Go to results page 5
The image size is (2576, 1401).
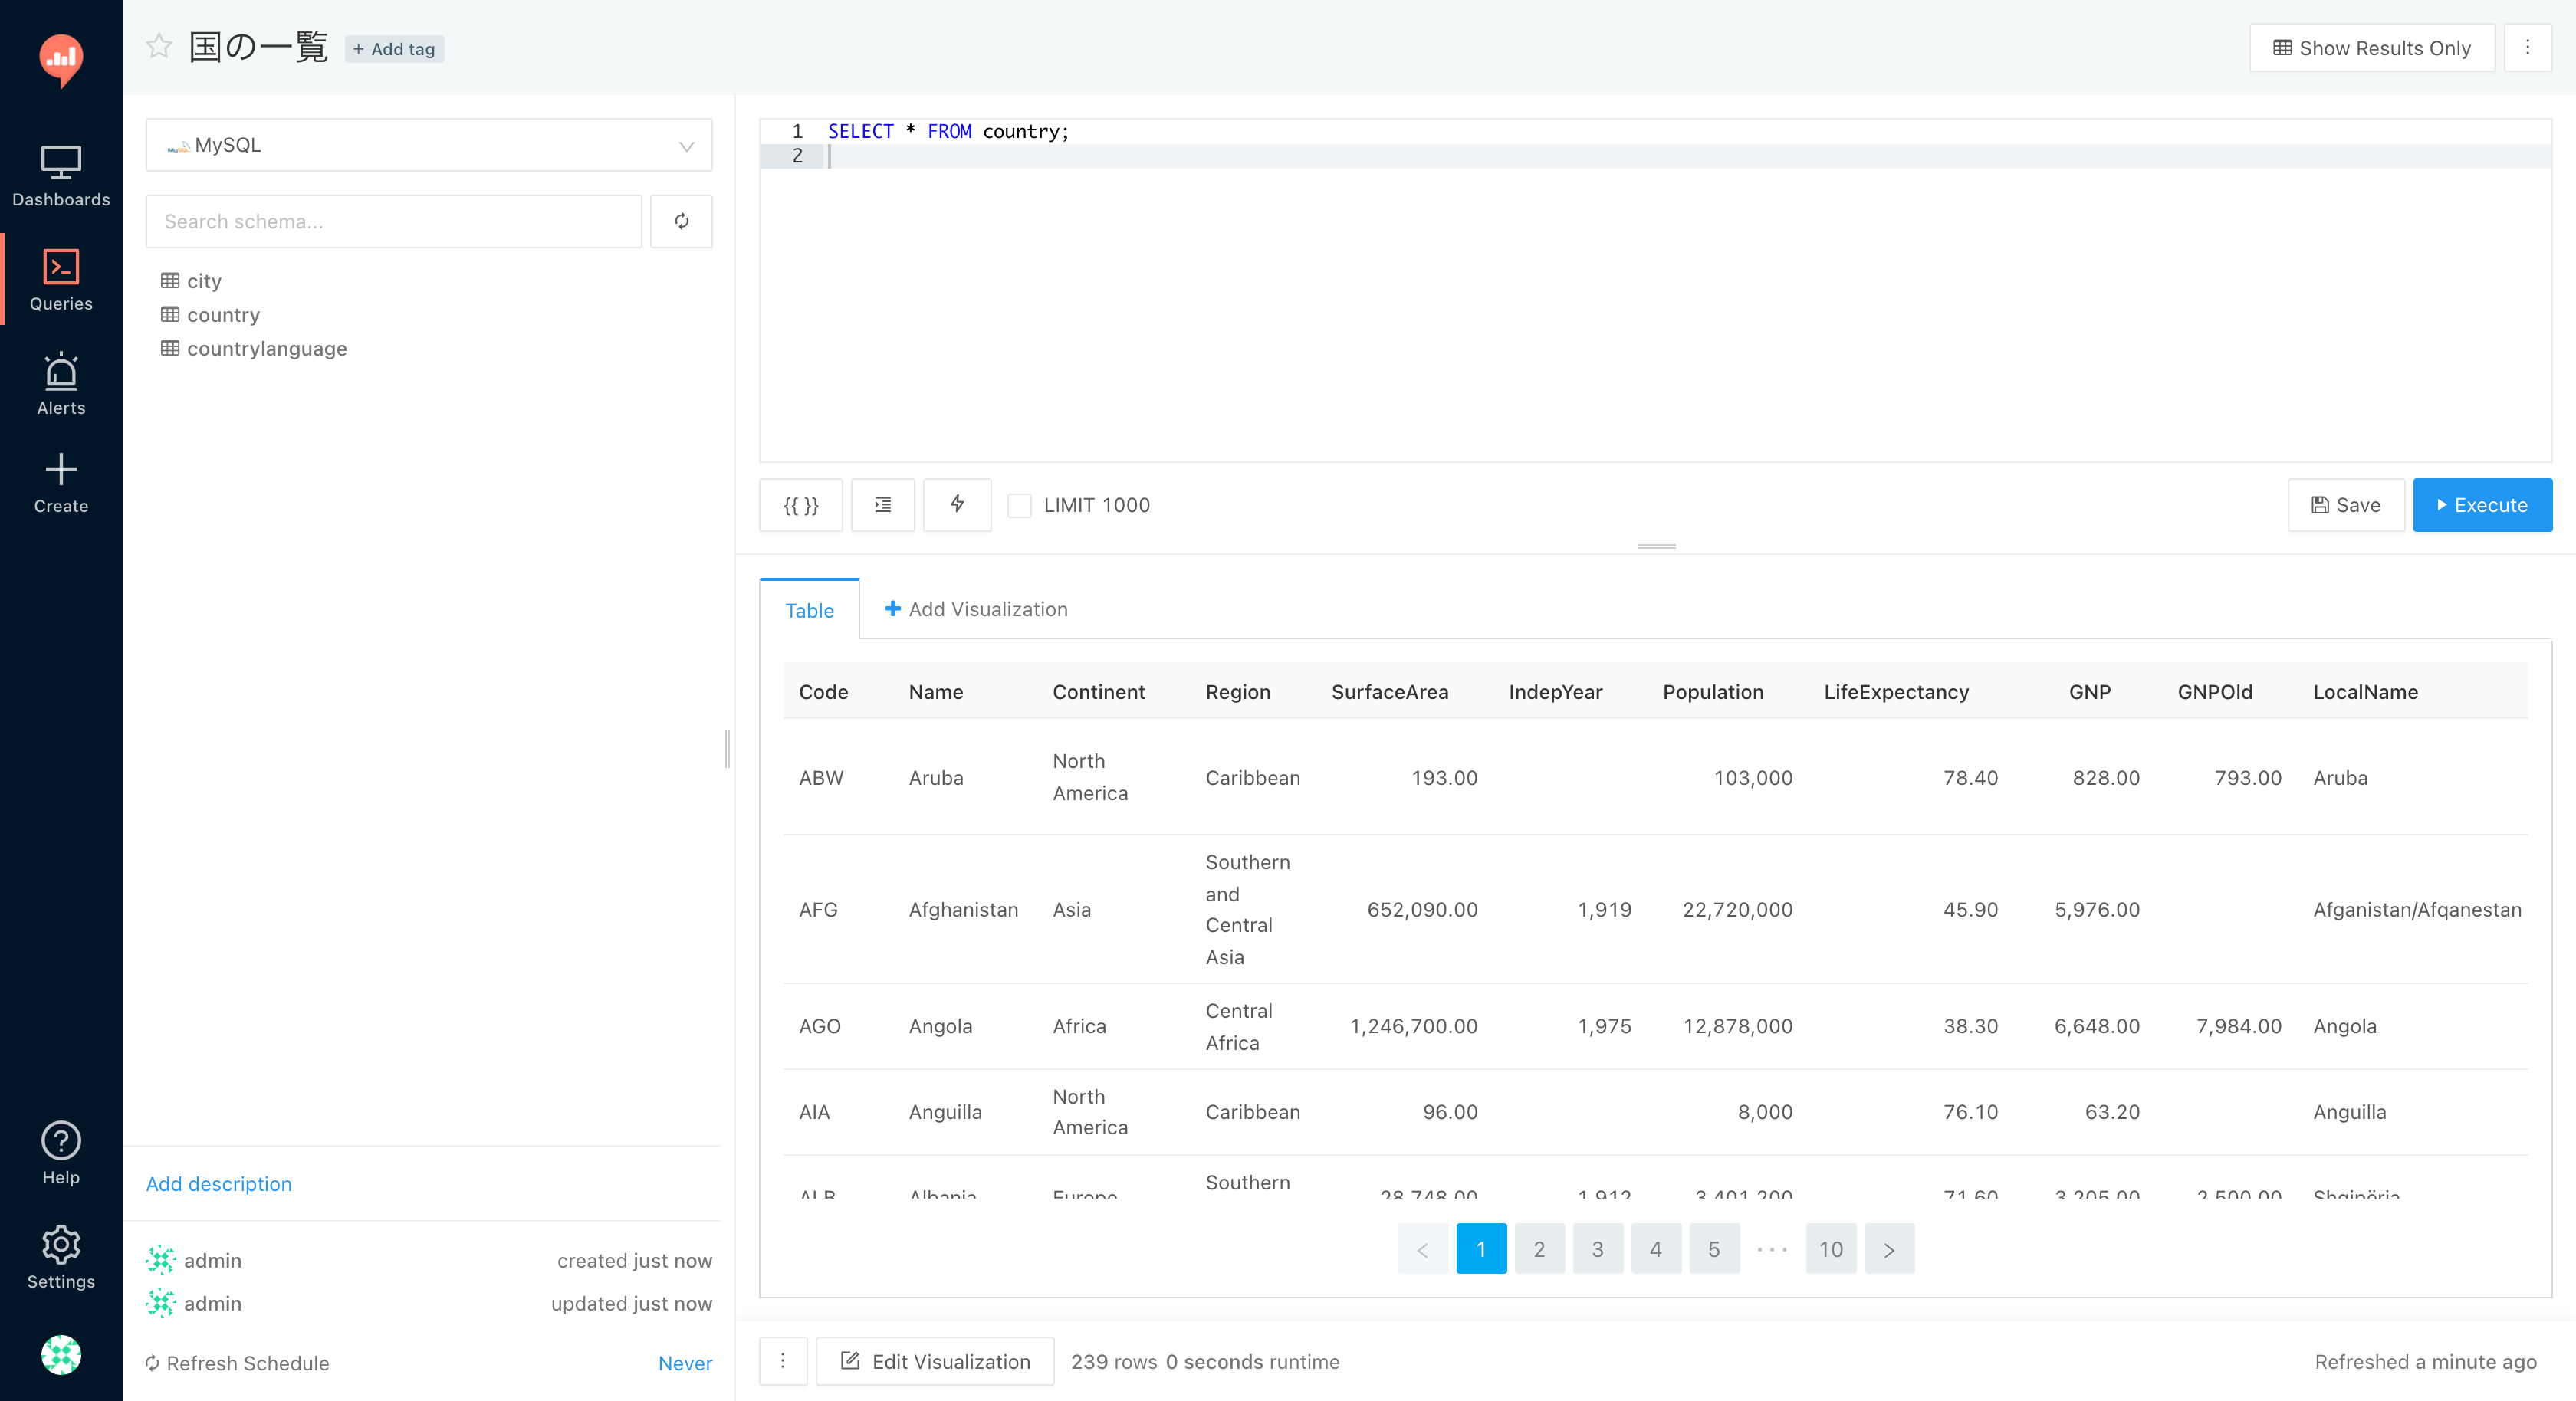click(1714, 1249)
